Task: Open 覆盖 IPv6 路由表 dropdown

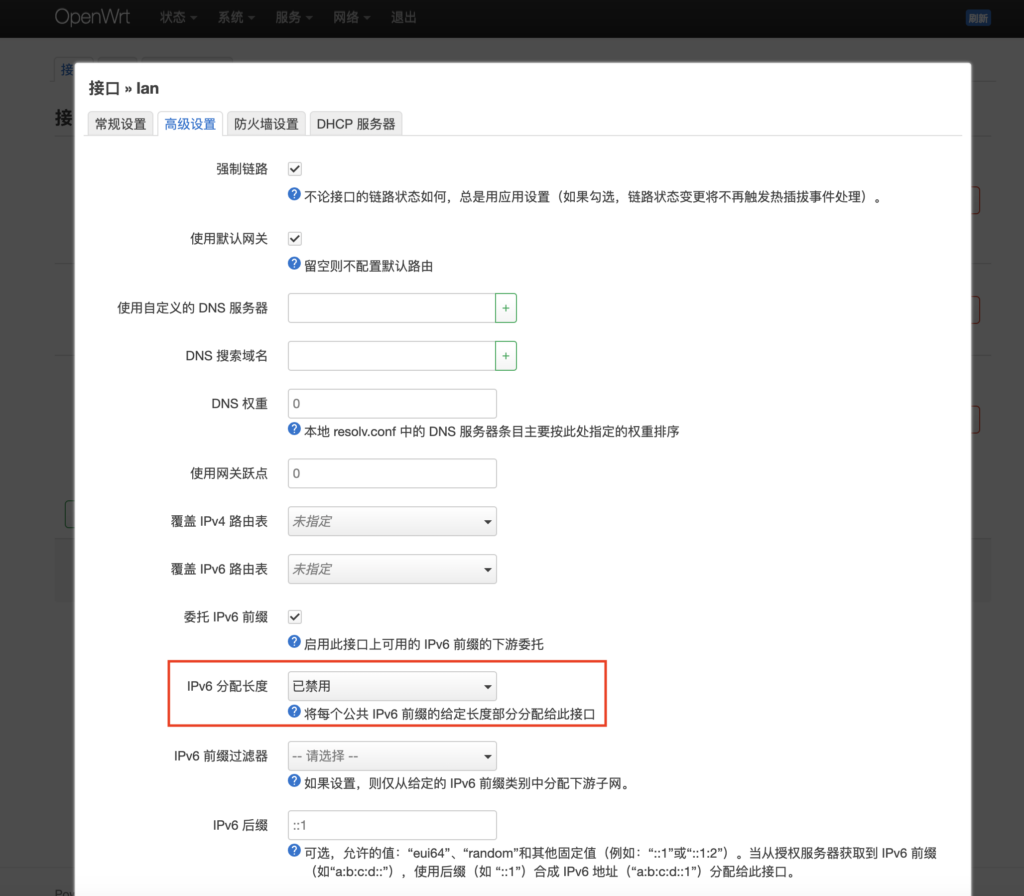Action: (392, 569)
